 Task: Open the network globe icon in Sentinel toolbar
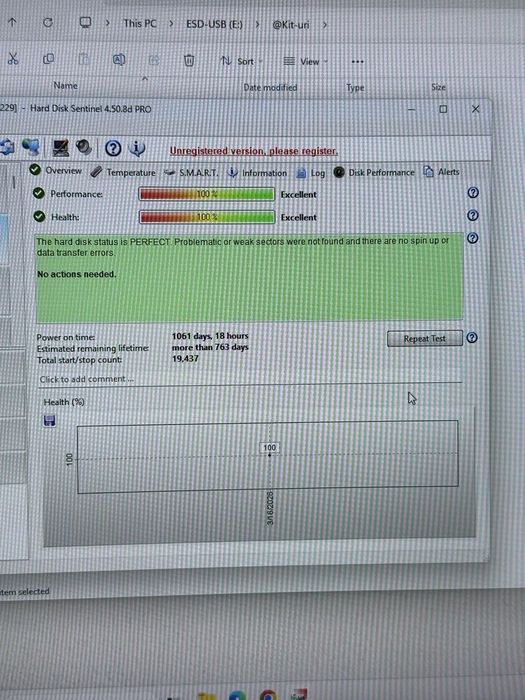(31, 147)
